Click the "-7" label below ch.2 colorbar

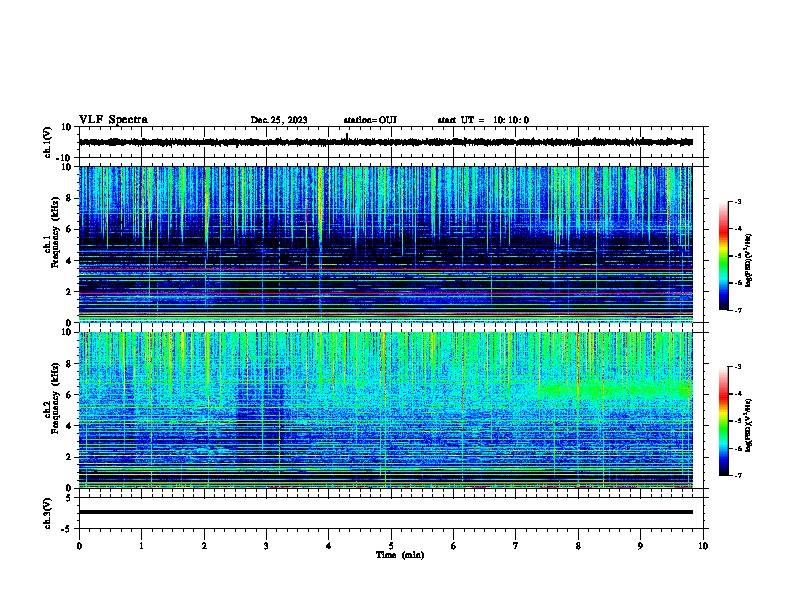[x=737, y=475]
